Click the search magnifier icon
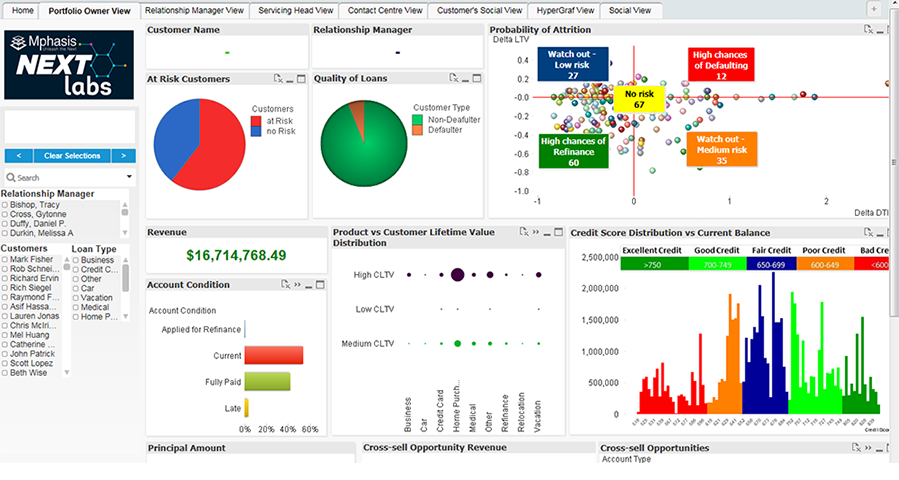 coord(11,178)
